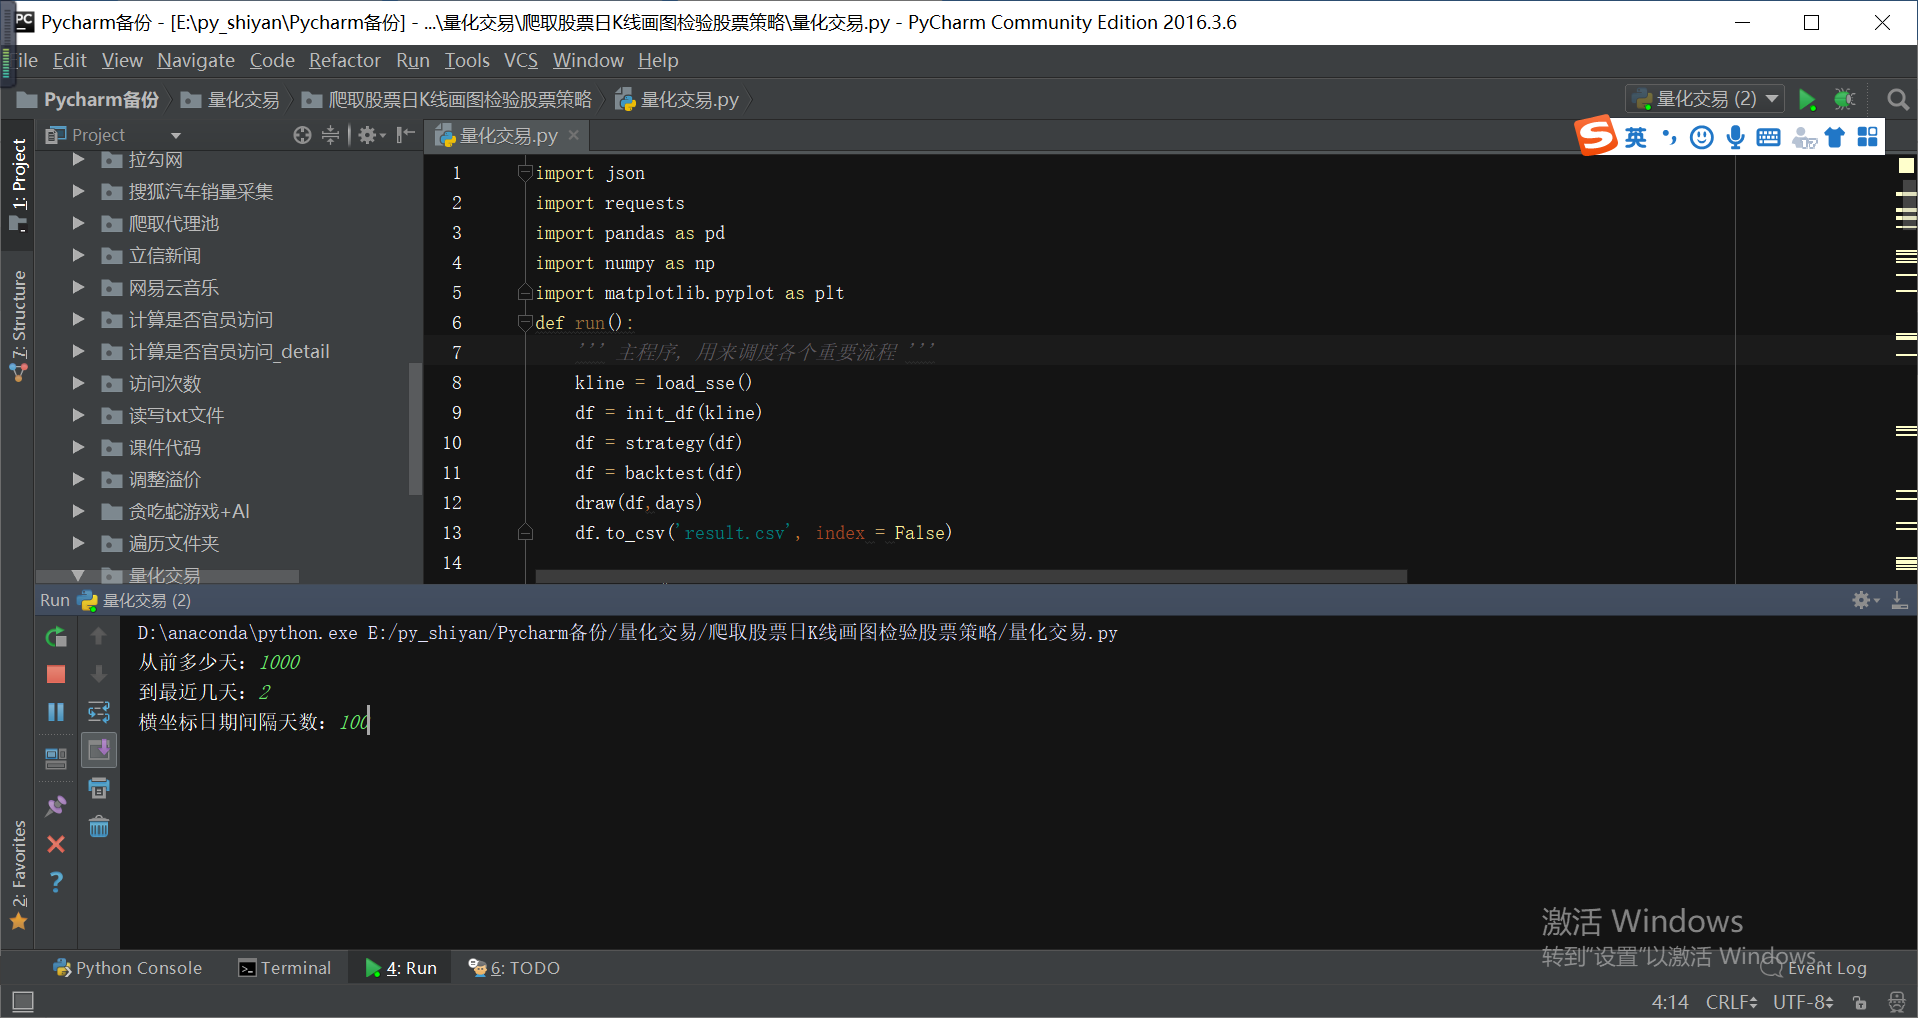Start debugging with the bug icon
The height and width of the screenshot is (1018, 1918).
tap(1844, 99)
